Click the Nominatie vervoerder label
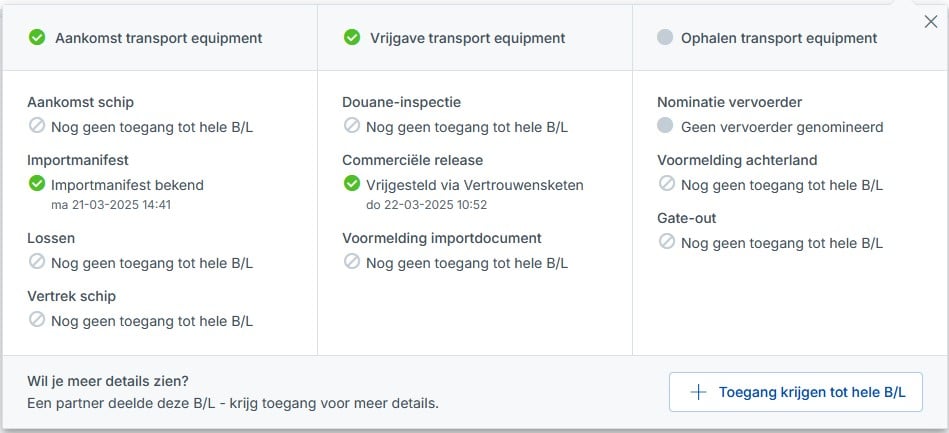Viewport: 949px width, 433px height. point(729,102)
